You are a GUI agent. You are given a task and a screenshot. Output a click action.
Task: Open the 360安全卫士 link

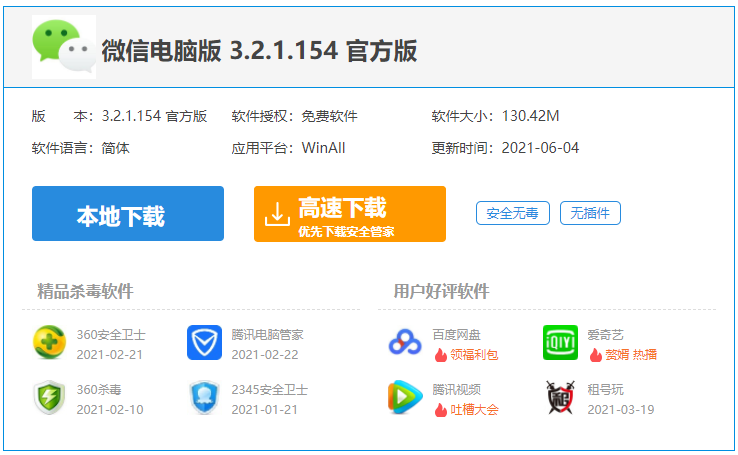coord(111,335)
